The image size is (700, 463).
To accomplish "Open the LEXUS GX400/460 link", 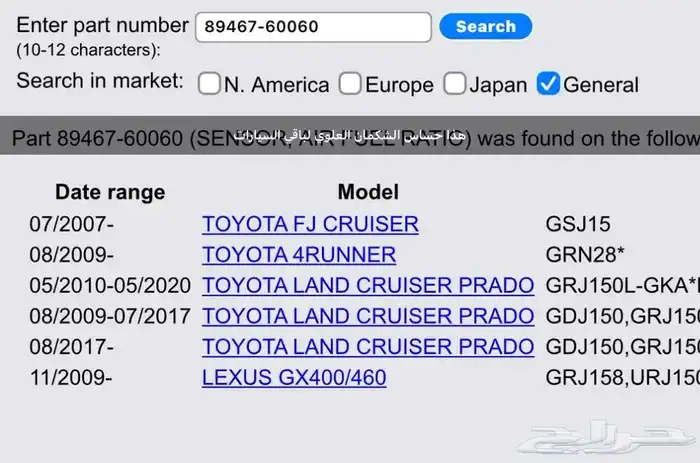I will pos(294,378).
